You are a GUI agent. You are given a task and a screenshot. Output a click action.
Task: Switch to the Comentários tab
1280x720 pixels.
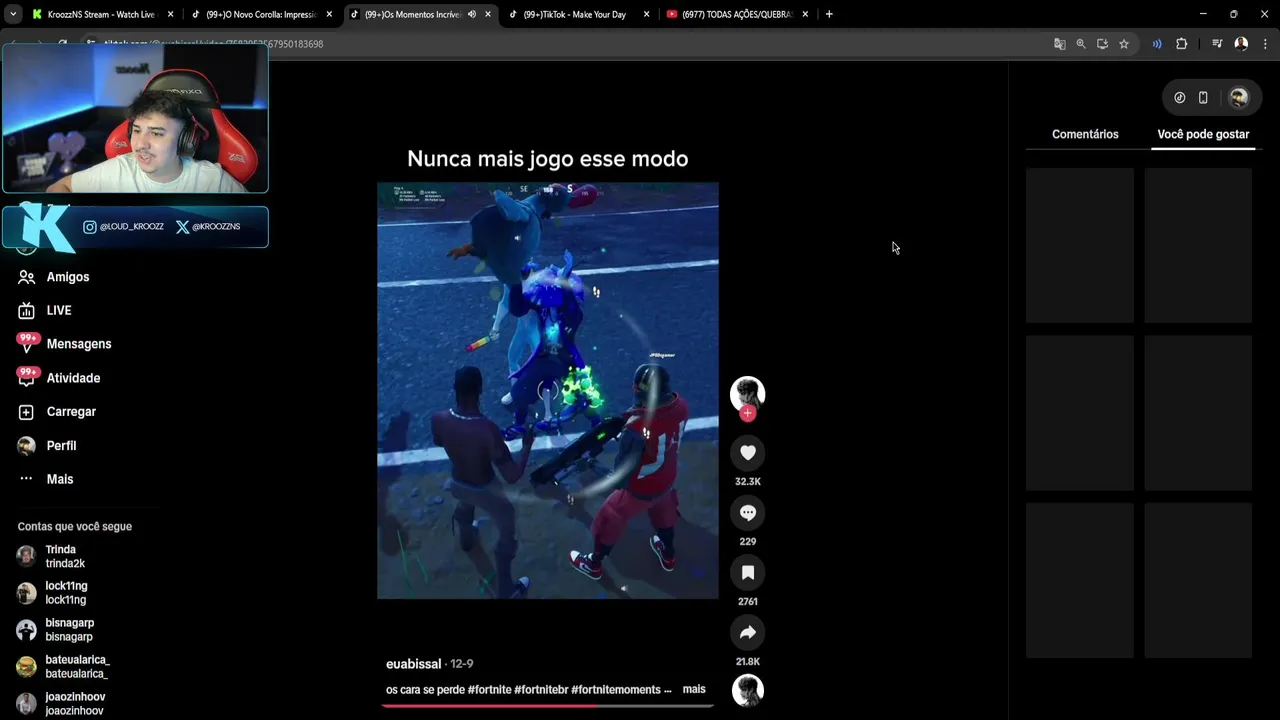[1085, 134]
